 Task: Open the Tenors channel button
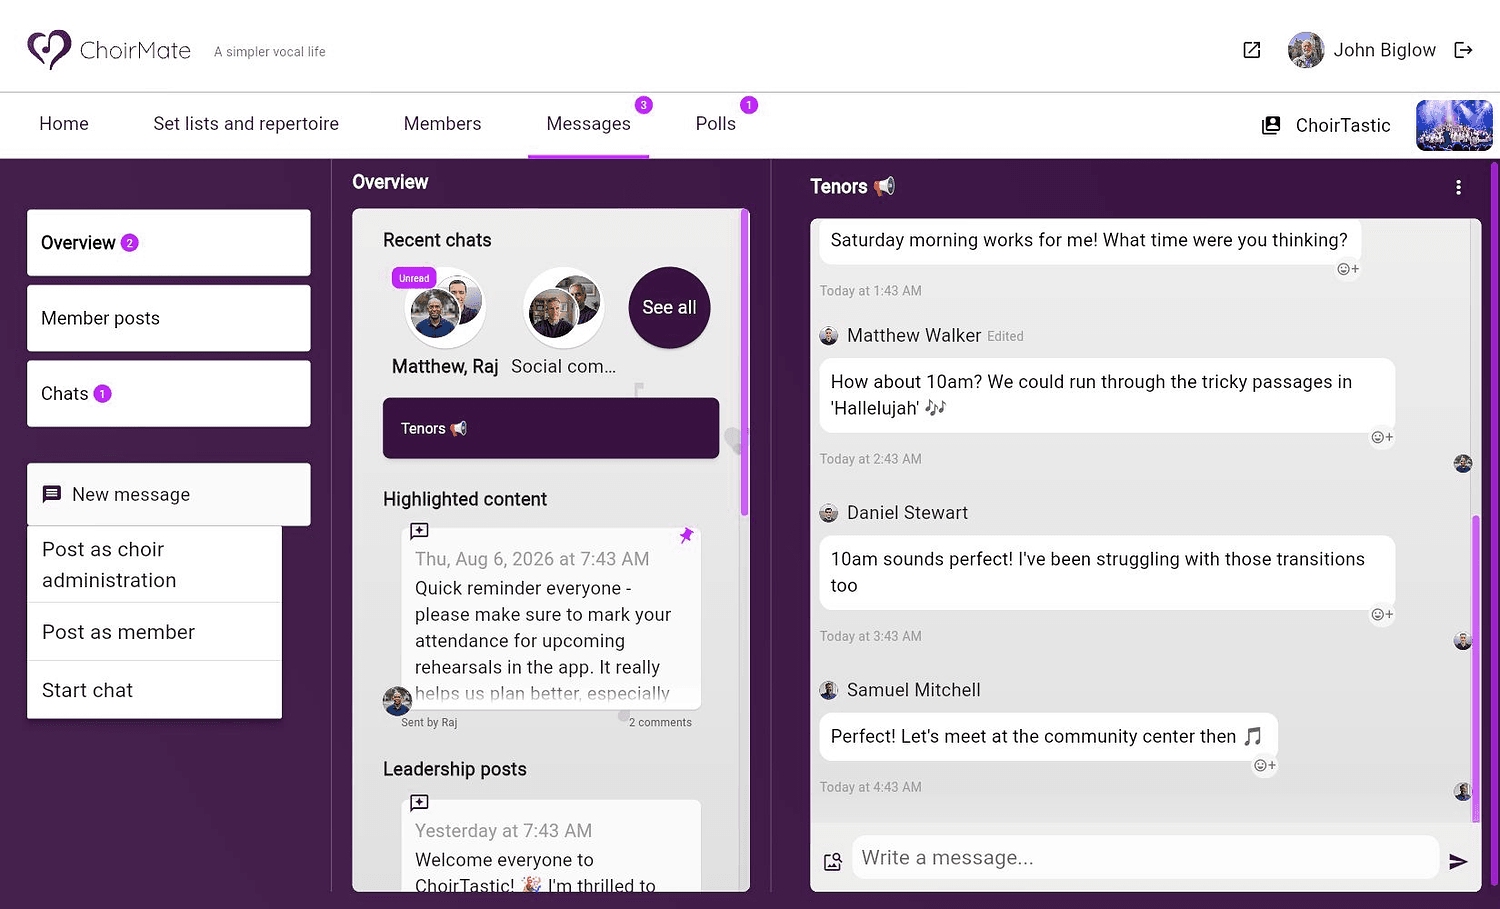[x=551, y=428]
